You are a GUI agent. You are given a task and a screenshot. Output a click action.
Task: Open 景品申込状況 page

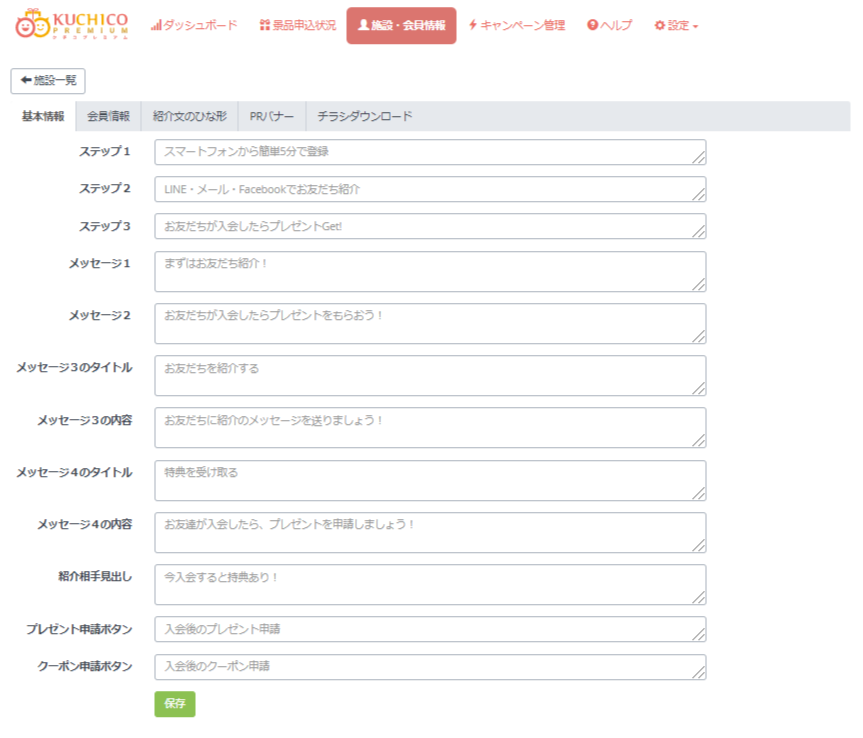[297, 25]
